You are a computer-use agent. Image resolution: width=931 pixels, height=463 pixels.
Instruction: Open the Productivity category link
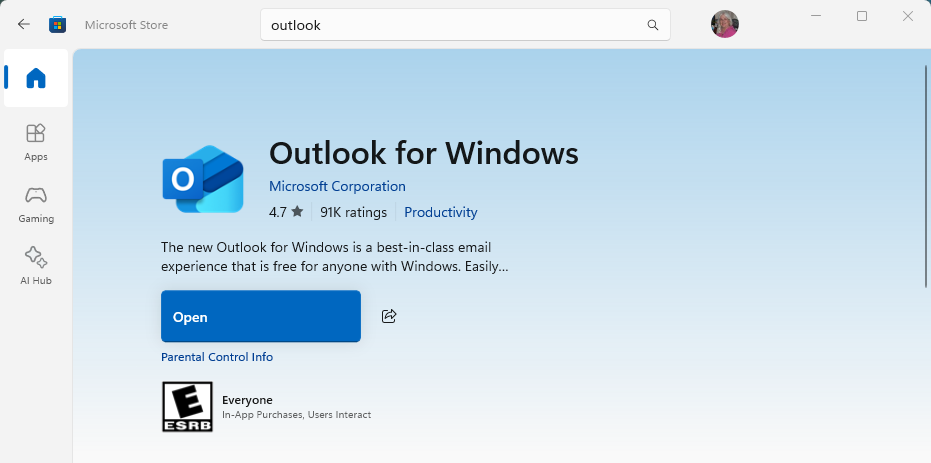pyautogui.click(x=441, y=213)
